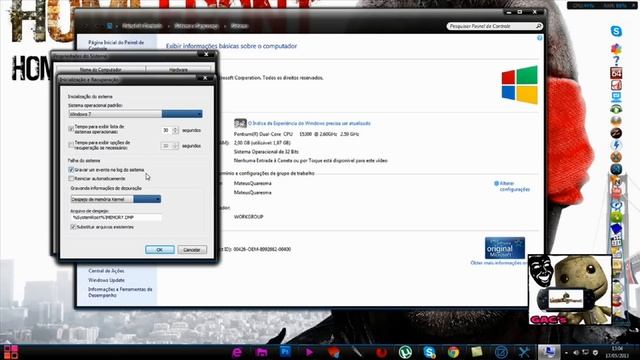Click 'Obter mais informações' online link
The image size is (640, 360).
[x=499, y=263]
